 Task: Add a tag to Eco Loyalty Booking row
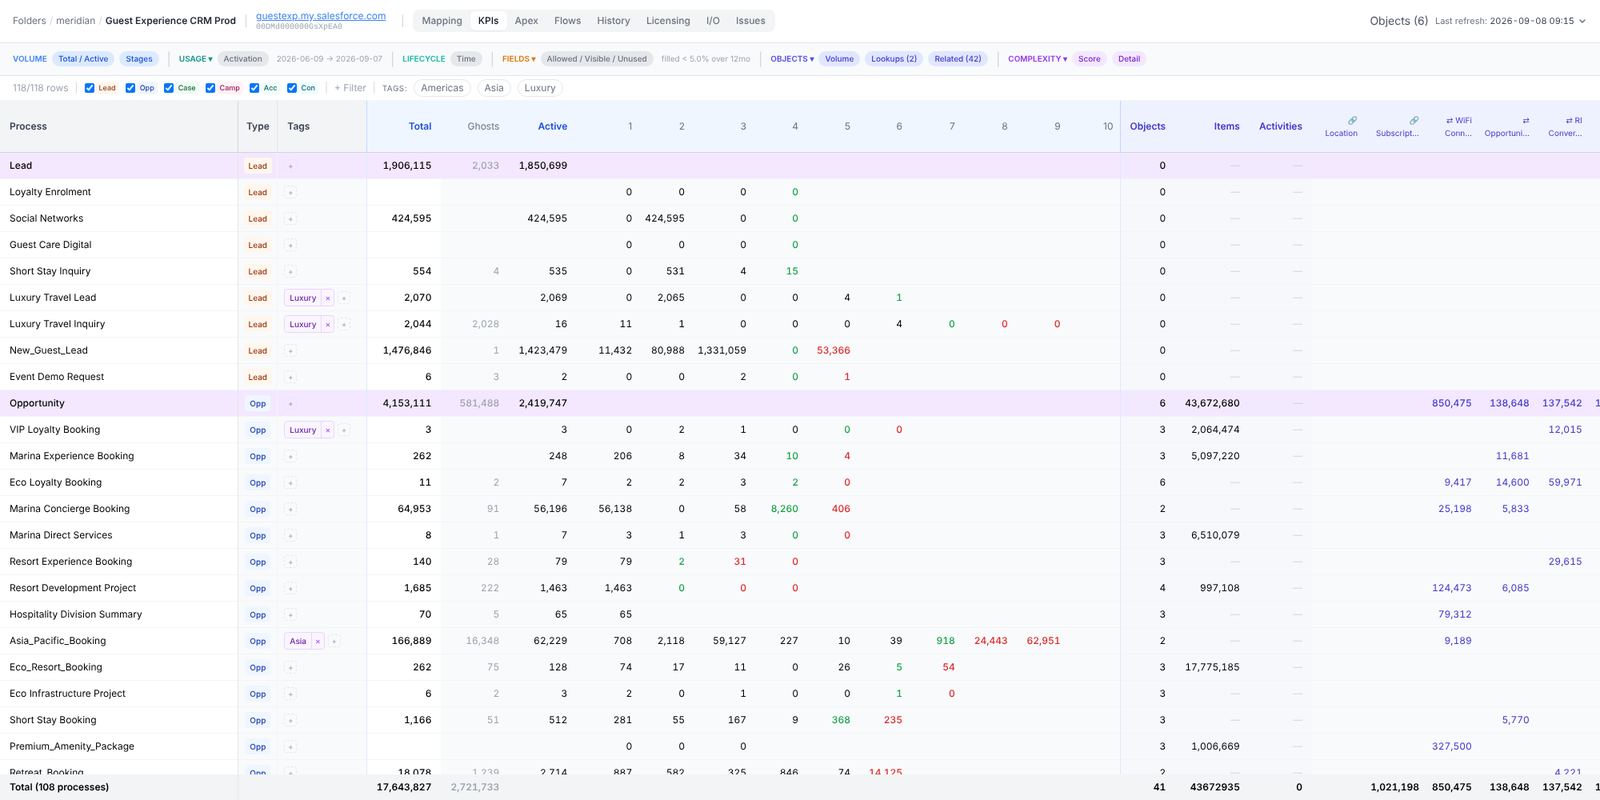(x=290, y=483)
